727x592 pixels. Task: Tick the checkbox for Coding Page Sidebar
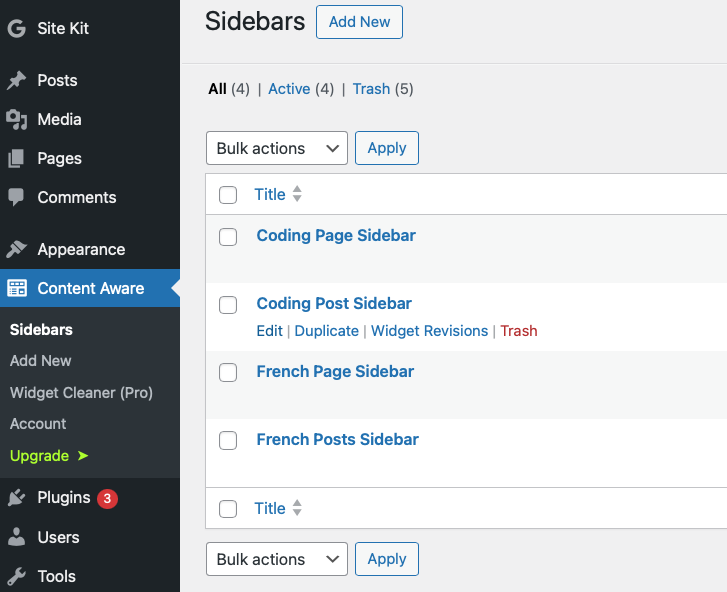228,237
